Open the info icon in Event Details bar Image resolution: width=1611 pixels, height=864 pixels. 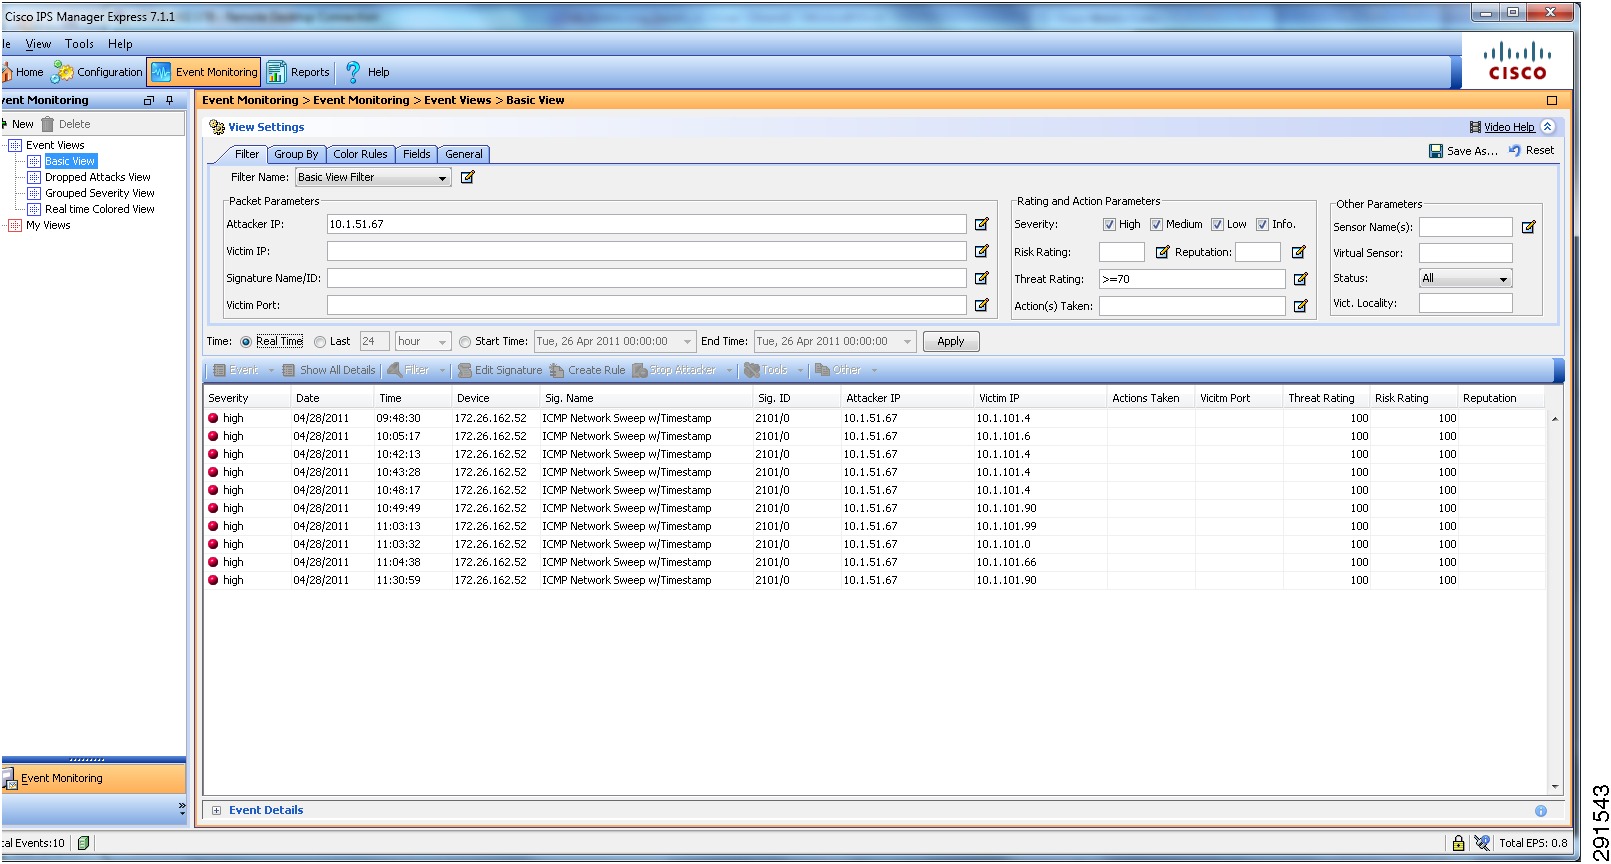tap(1540, 811)
